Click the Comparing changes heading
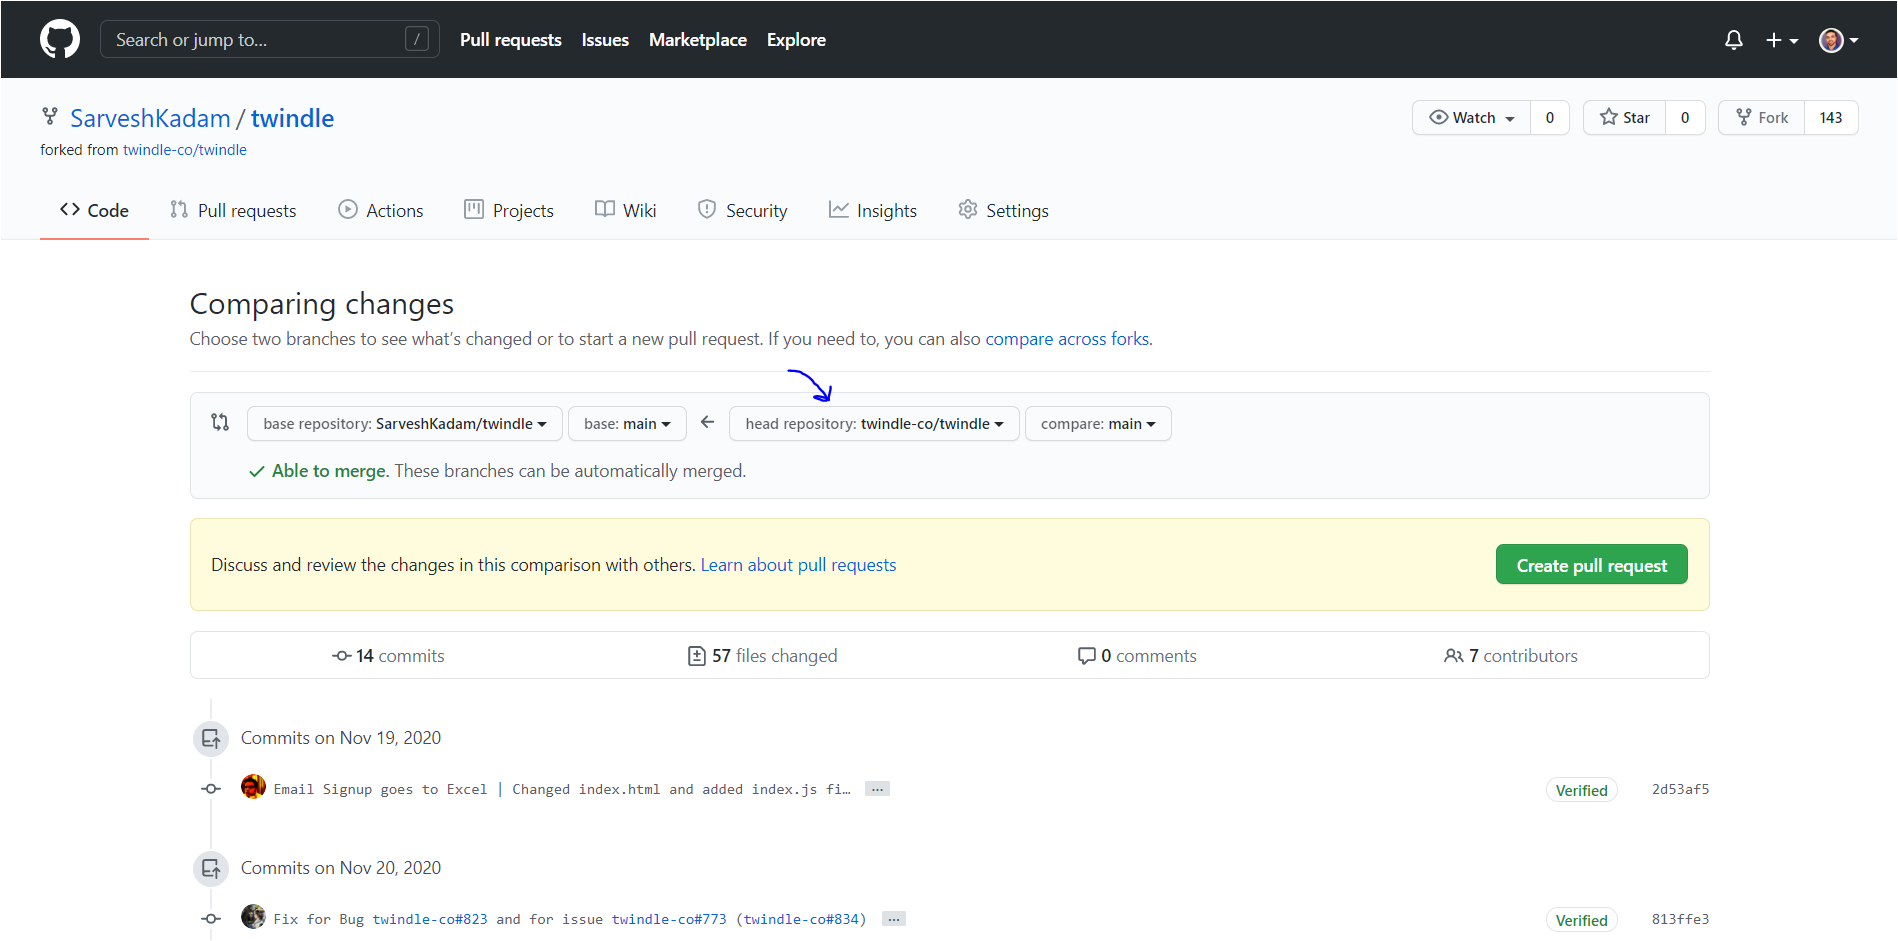The height and width of the screenshot is (941, 1898). [322, 304]
